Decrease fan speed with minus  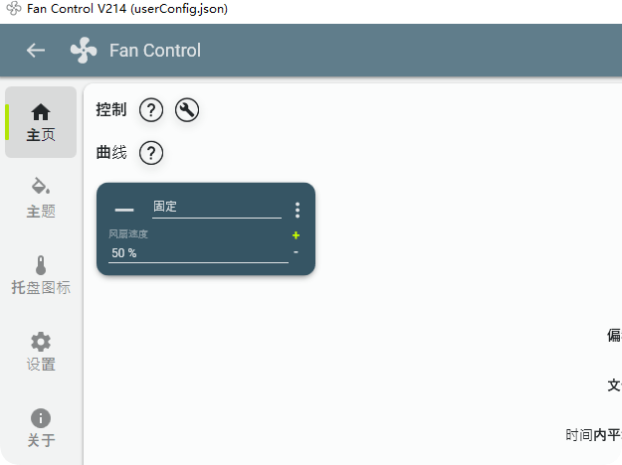(296, 252)
